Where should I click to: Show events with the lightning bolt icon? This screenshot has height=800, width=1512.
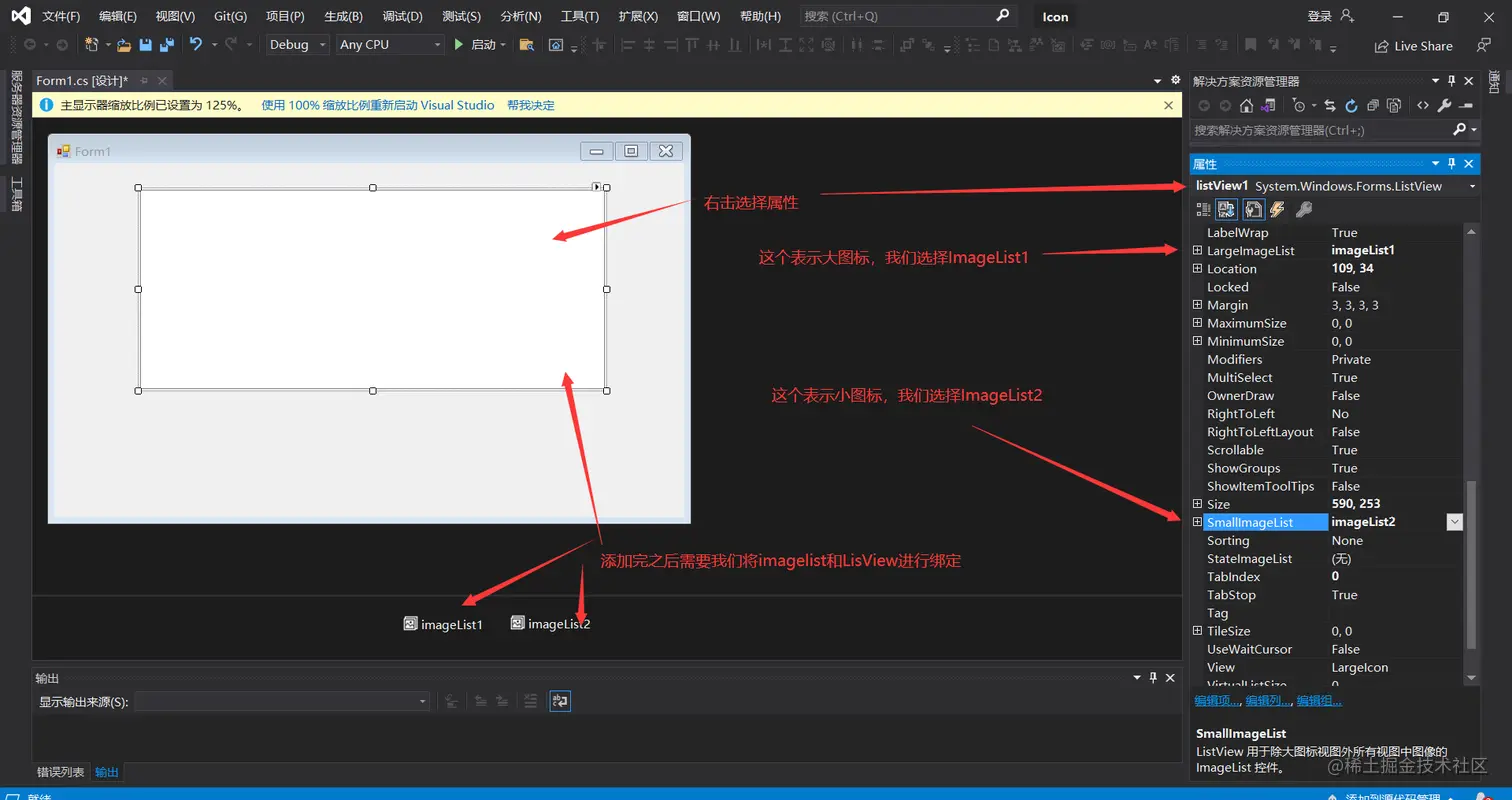[1277, 209]
